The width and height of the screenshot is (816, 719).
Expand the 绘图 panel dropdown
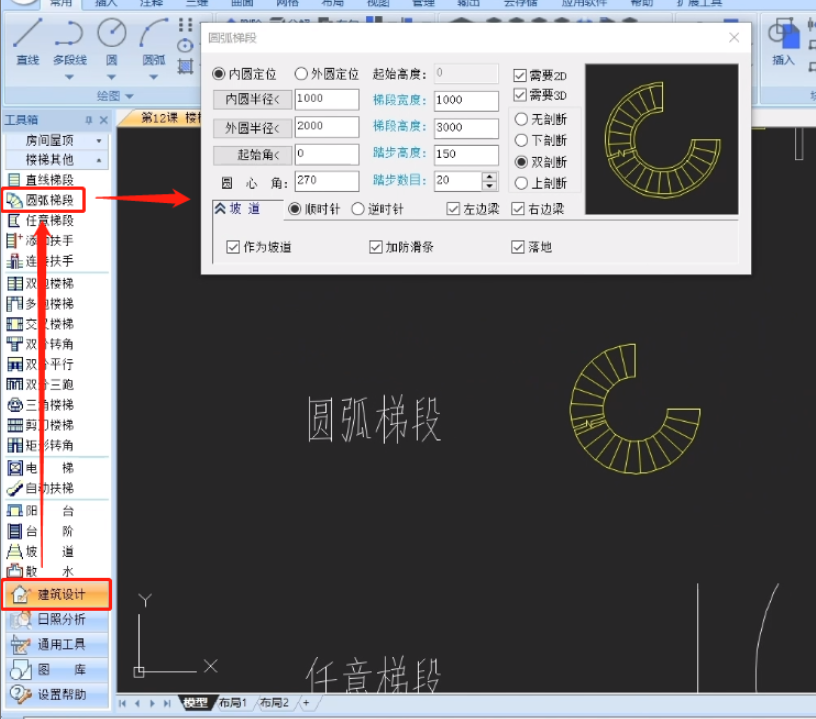(129, 96)
